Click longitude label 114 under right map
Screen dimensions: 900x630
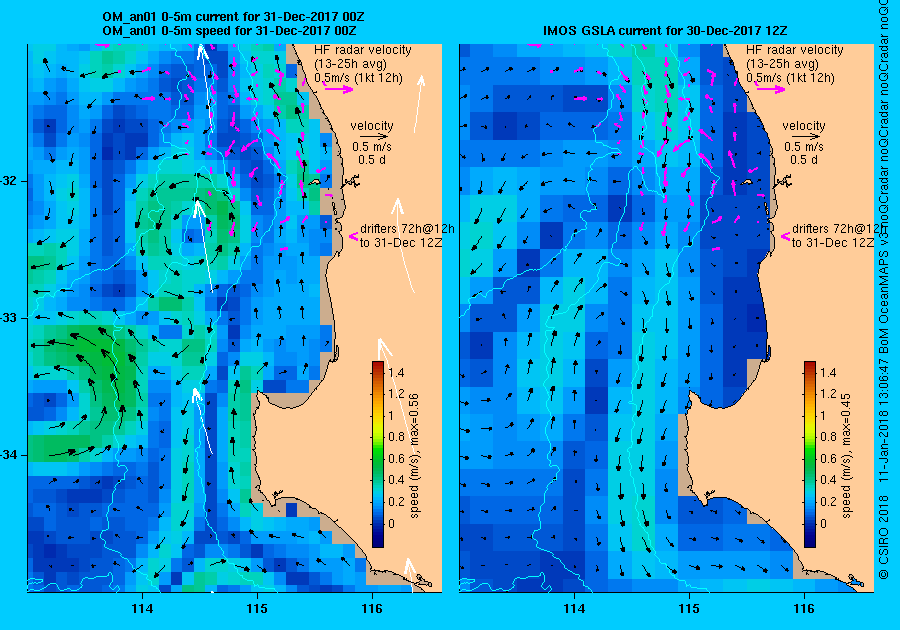coord(573,609)
